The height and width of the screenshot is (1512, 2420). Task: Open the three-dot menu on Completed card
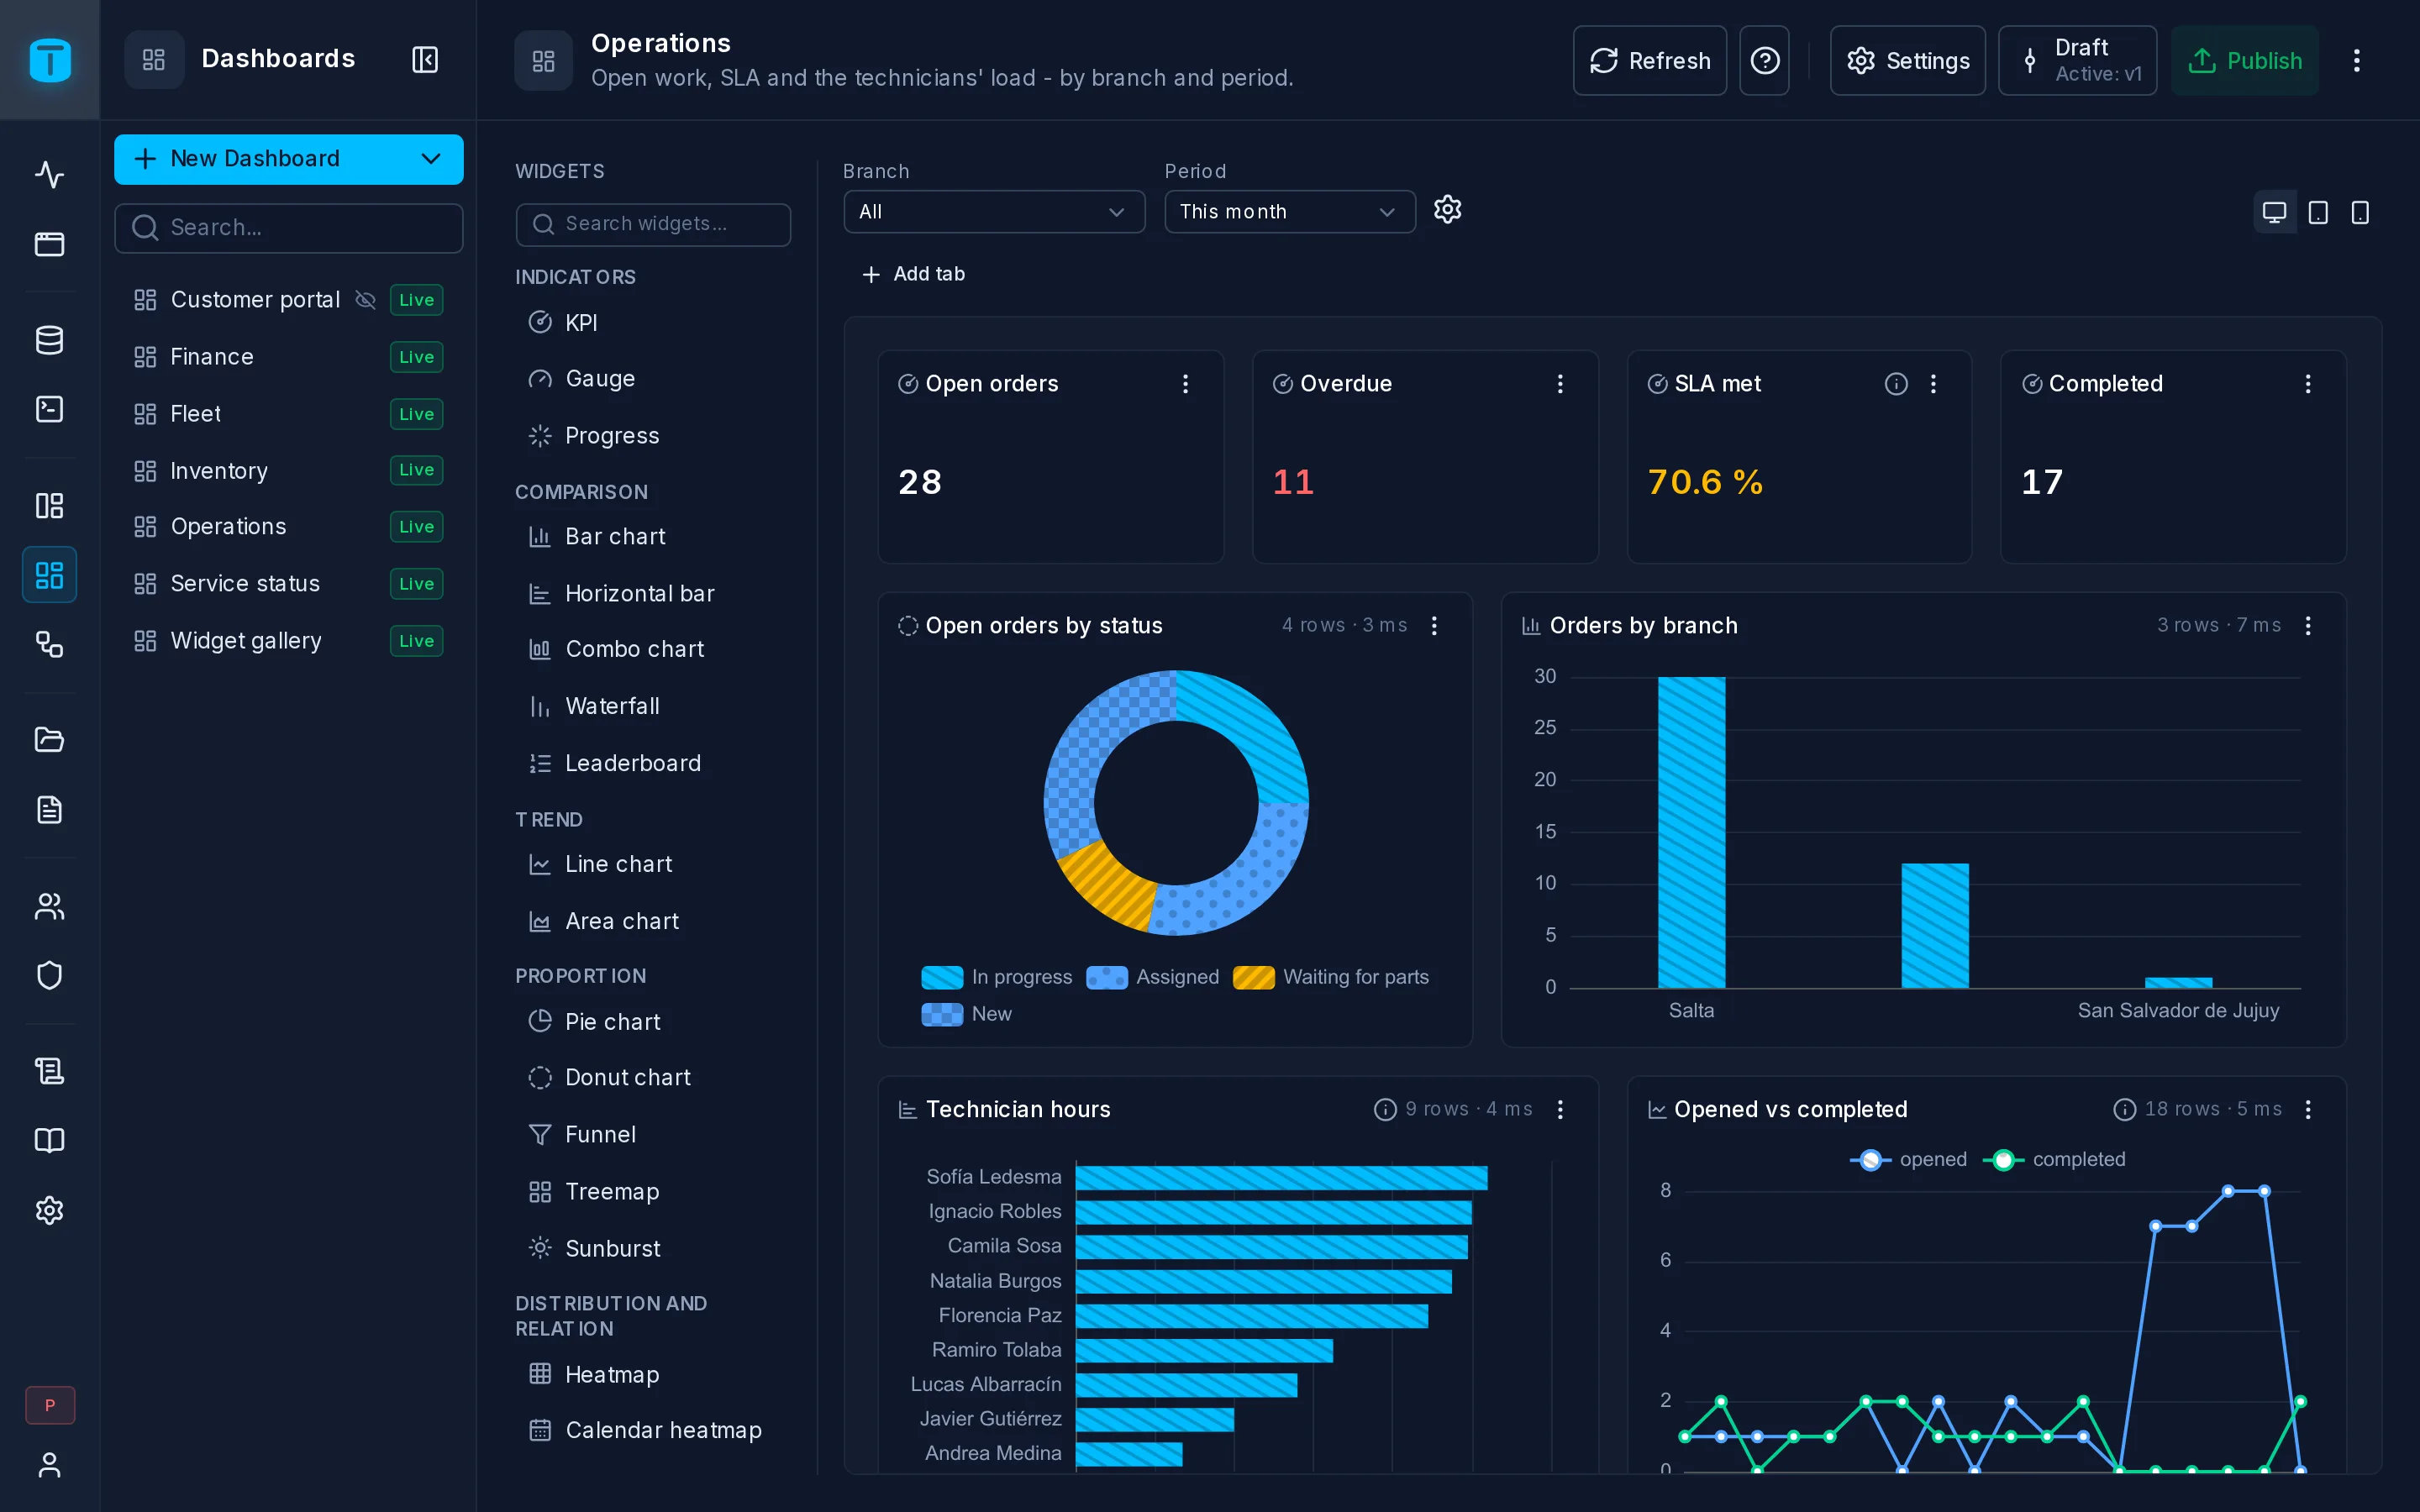pos(2308,384)
